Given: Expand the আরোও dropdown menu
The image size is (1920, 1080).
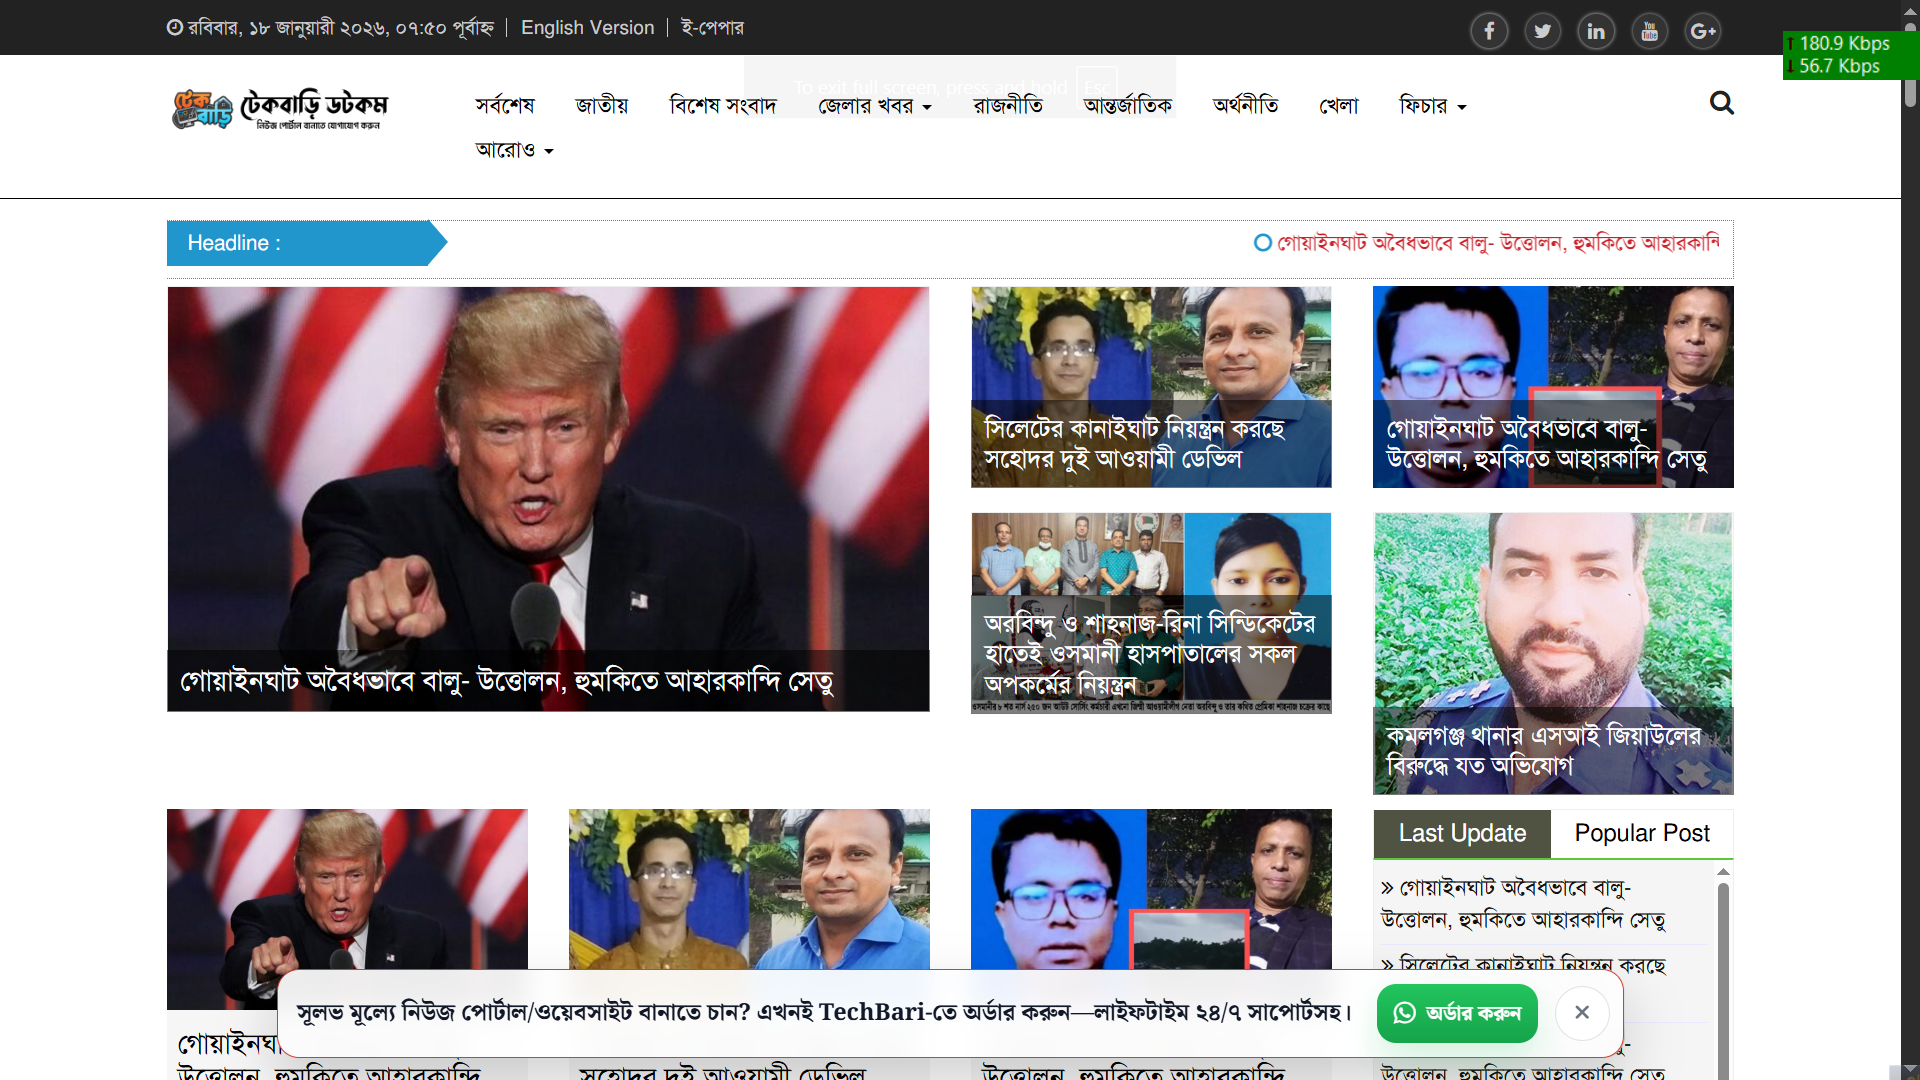Looking at the screenshot, I should click(513, 150).
